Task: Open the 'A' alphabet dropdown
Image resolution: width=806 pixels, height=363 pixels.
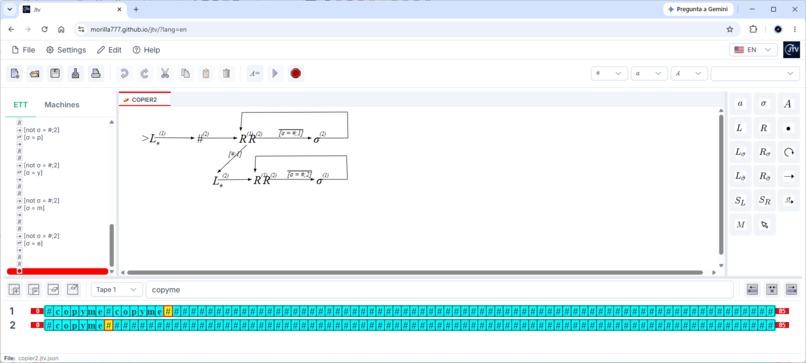Action: point(689,74)
